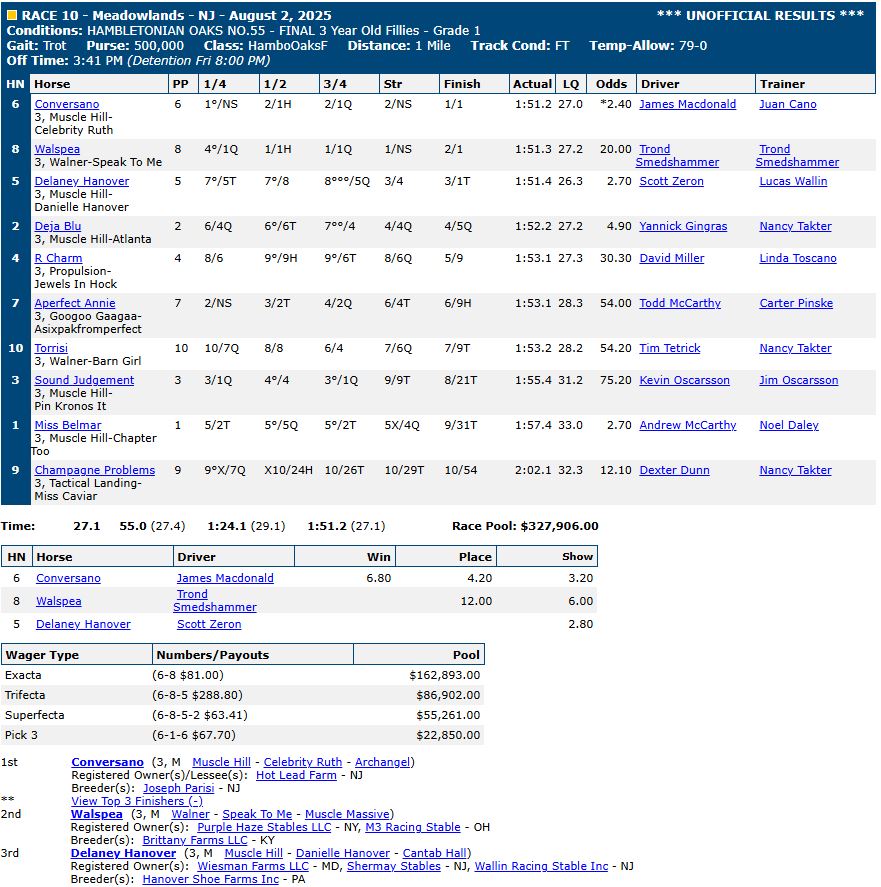Viewport: 881px width, 887px height.
Task: Open Wallin Racing Stable Inc owner link
Action: click(x=541, y=866)
